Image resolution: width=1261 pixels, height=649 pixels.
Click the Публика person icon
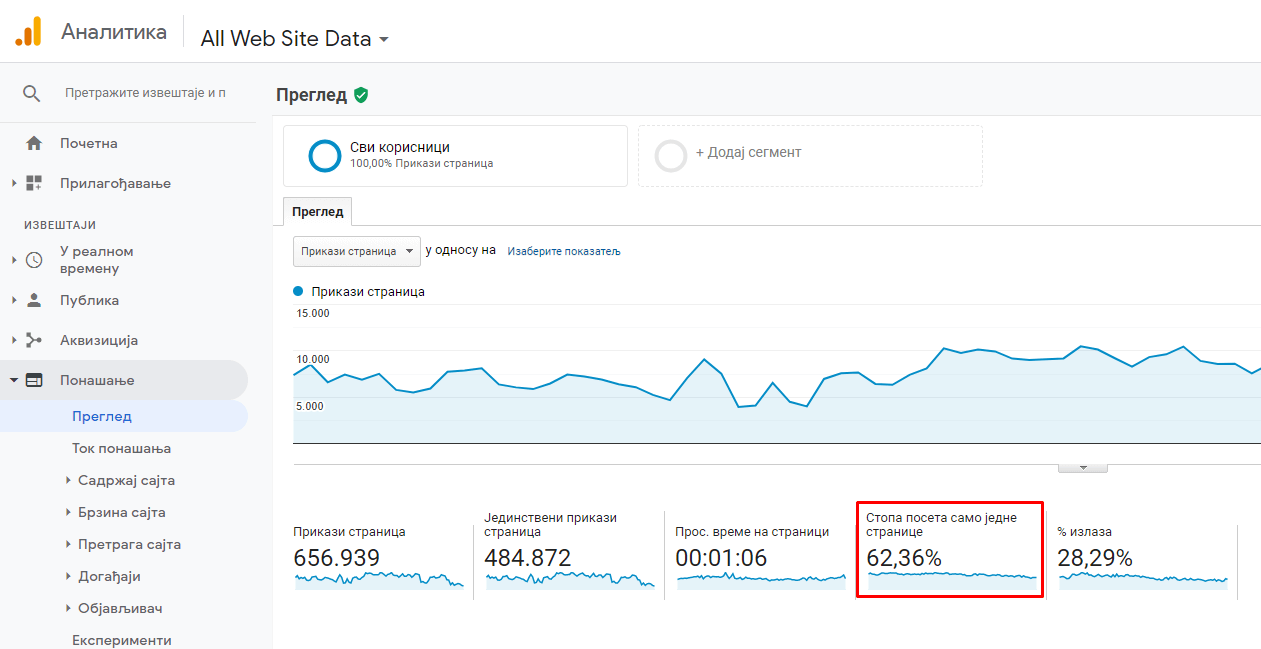pyautogui.click(x=34, y=300)
